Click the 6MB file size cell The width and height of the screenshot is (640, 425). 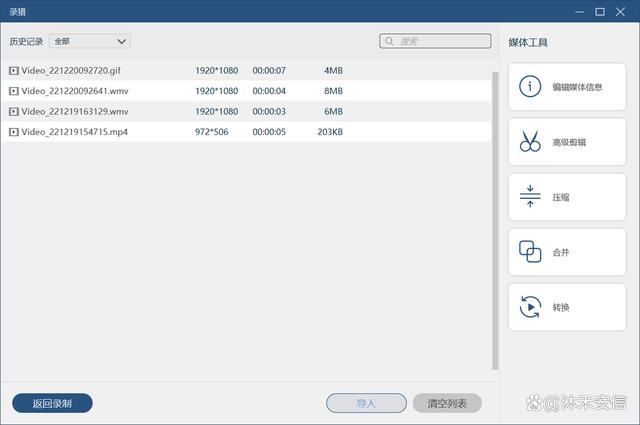click(x=333, y=111)
